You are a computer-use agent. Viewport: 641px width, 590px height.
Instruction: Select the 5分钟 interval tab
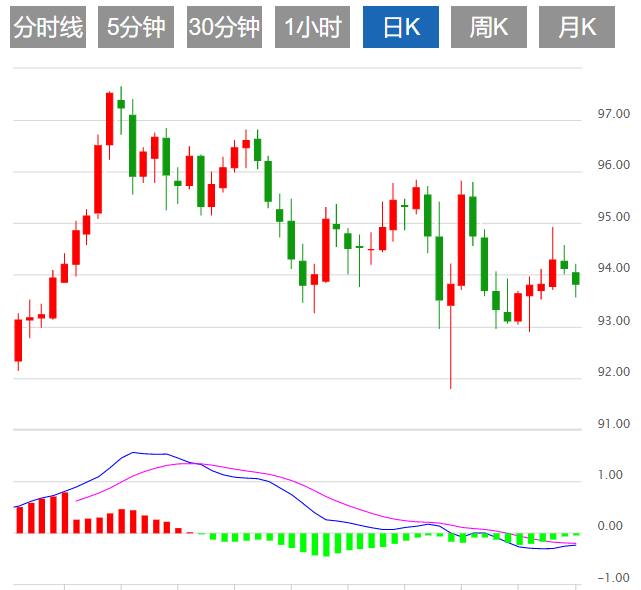tap(136, 27)
